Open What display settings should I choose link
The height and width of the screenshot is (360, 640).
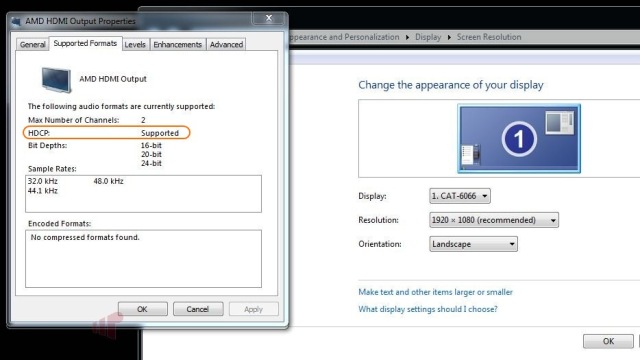pyautogui.click(x=428, y=309)
